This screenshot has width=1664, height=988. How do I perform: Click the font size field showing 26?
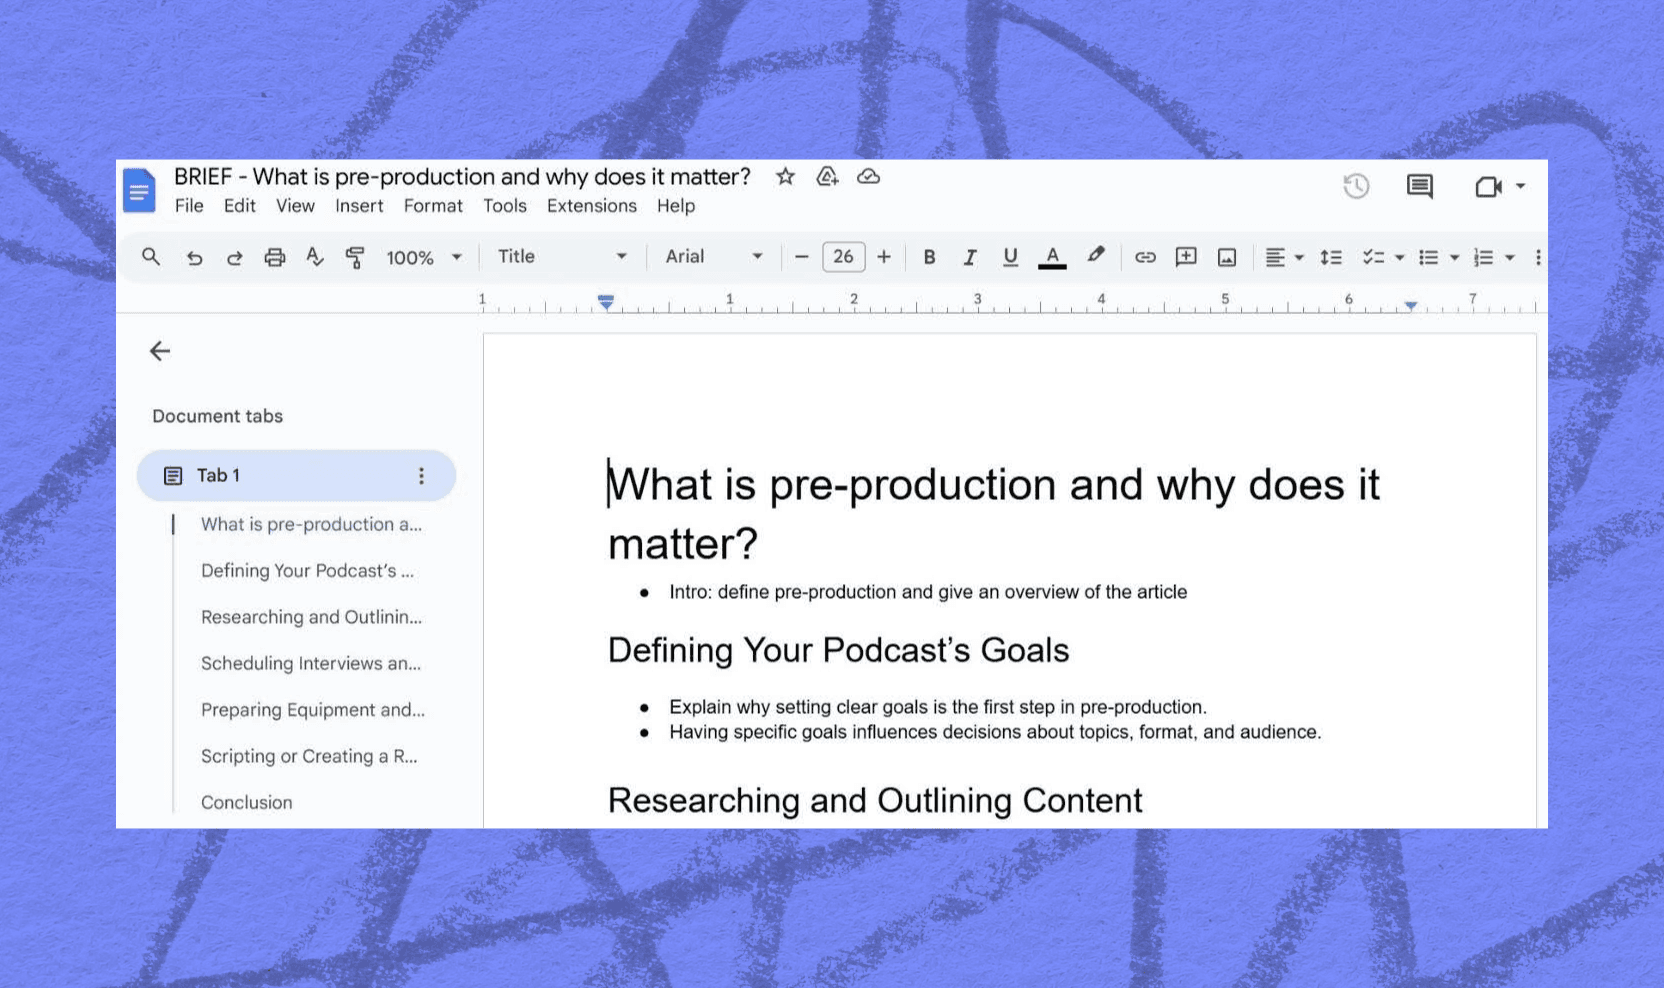(843, 257)
